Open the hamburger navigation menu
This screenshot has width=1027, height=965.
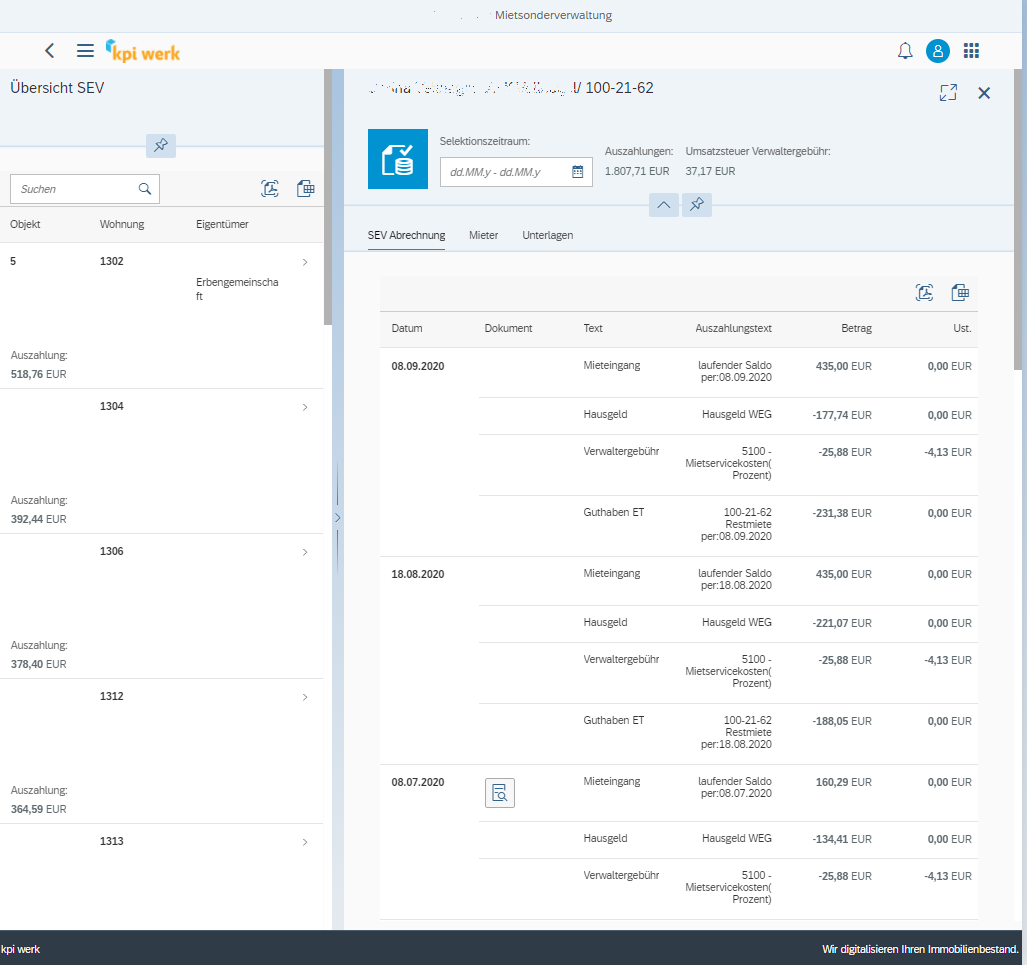point(85,51)
